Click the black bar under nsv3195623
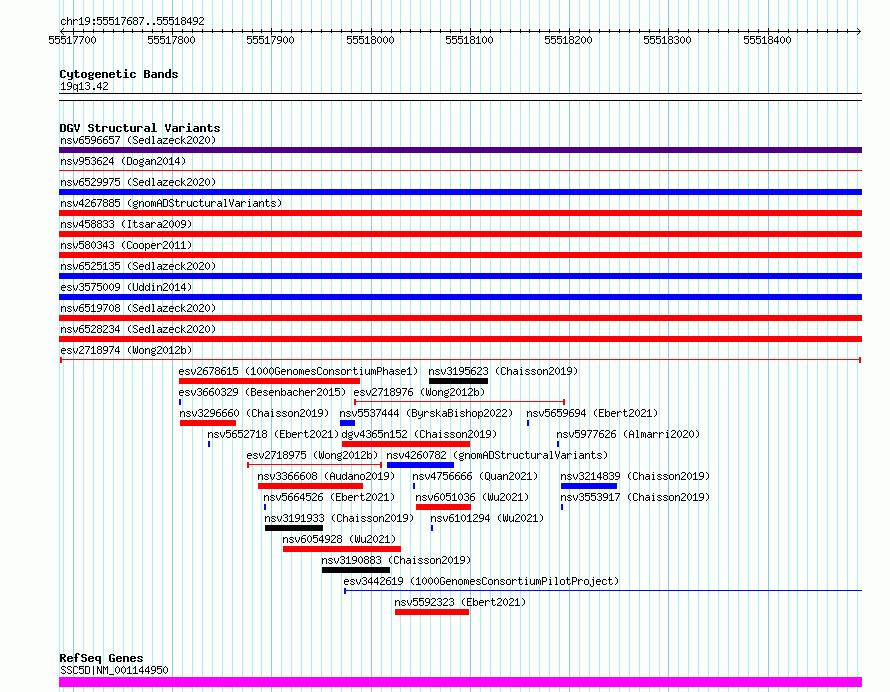Screen dimensions: 890x692 (x=459, y=381)
